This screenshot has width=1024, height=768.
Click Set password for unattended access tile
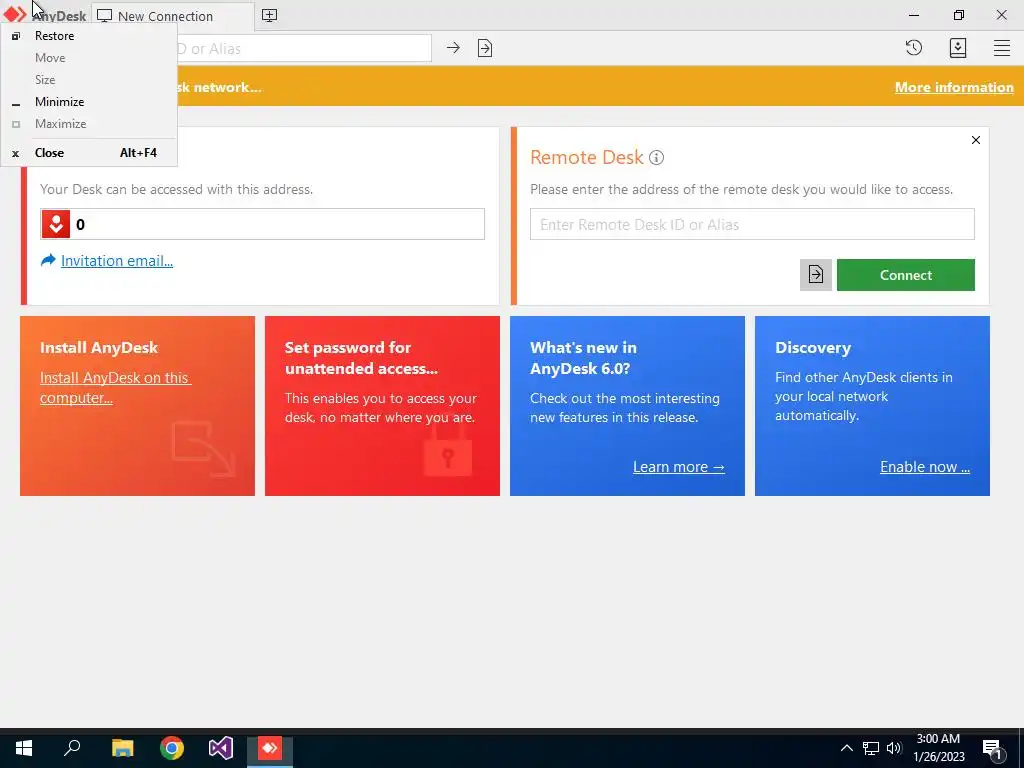click(382, 406)
